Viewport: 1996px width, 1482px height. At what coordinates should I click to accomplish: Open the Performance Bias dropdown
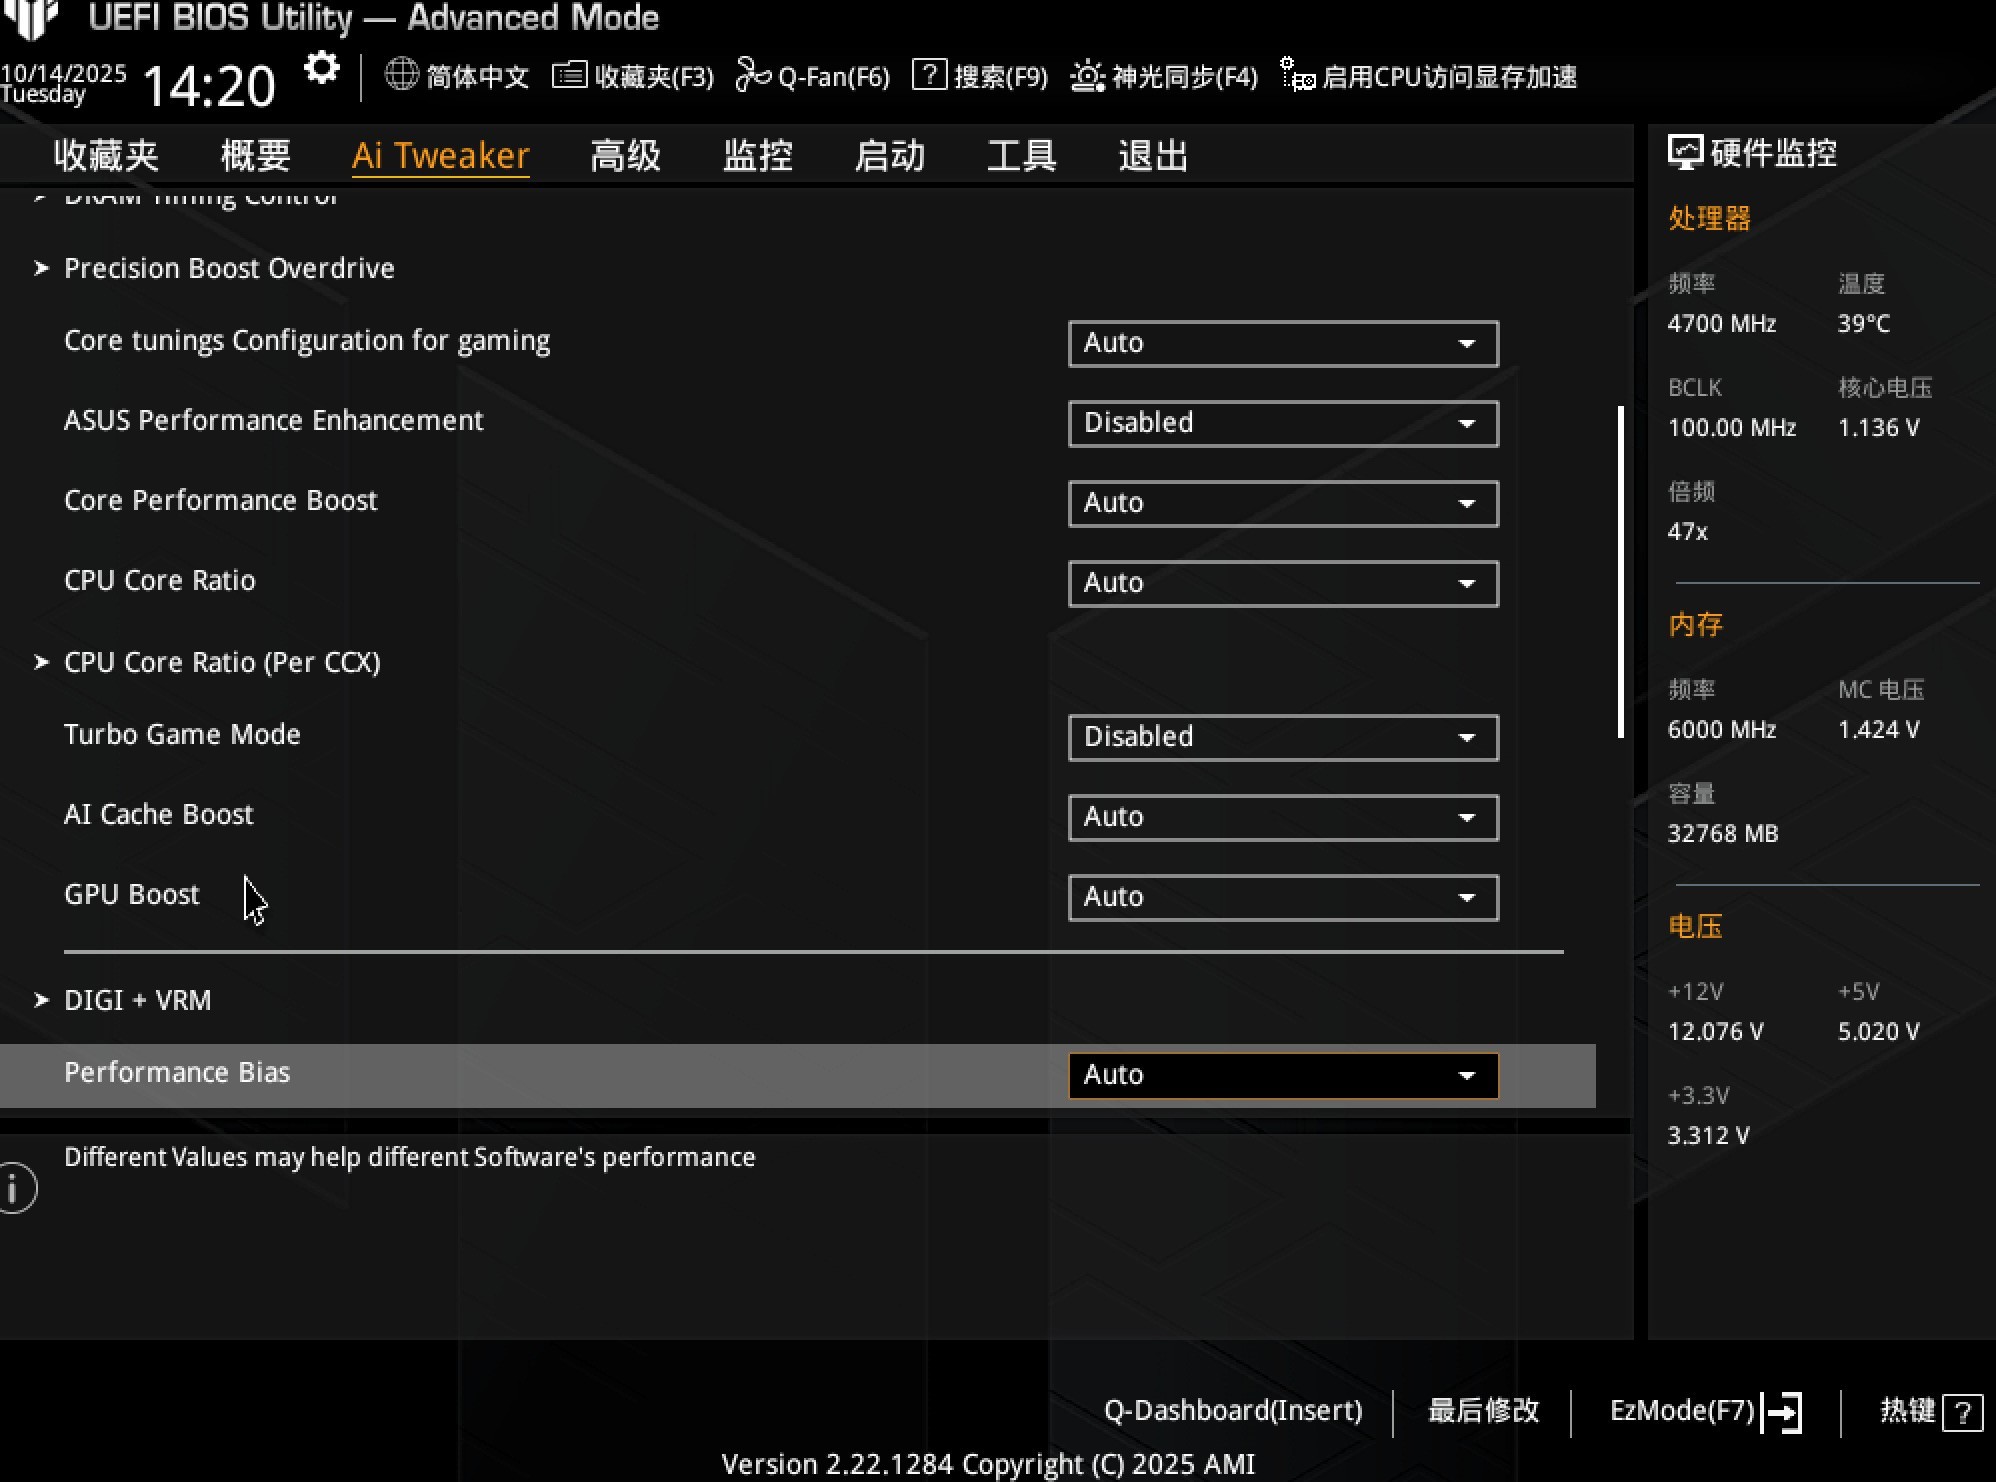click(x=1283, y=1075)
